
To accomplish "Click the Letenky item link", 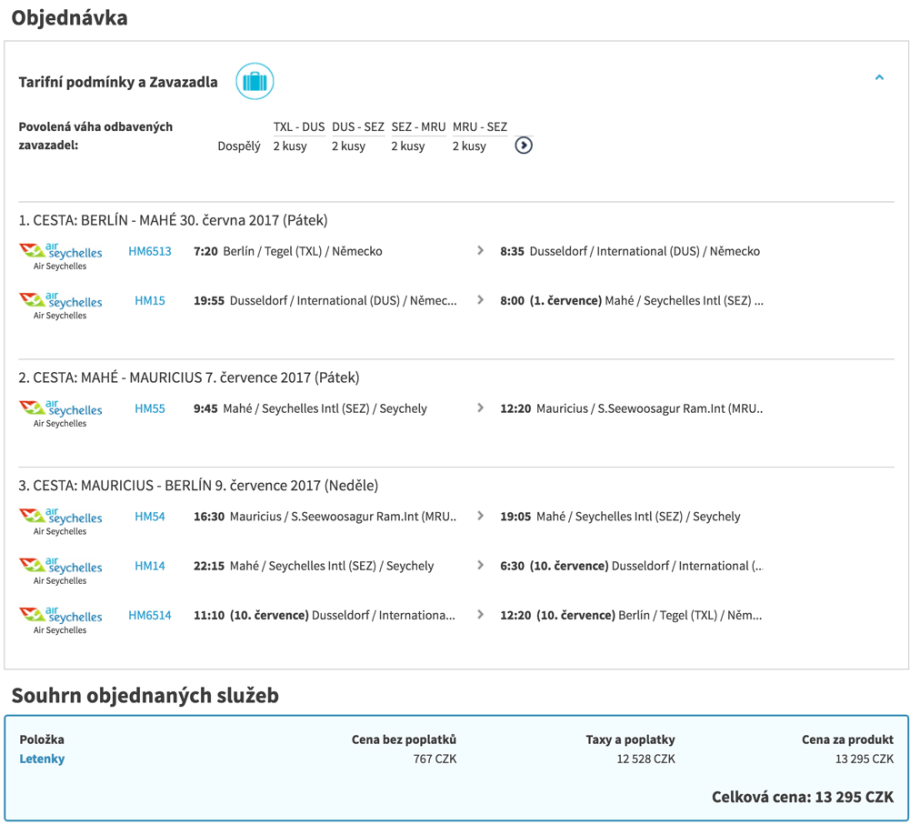I will coord(42,759).
